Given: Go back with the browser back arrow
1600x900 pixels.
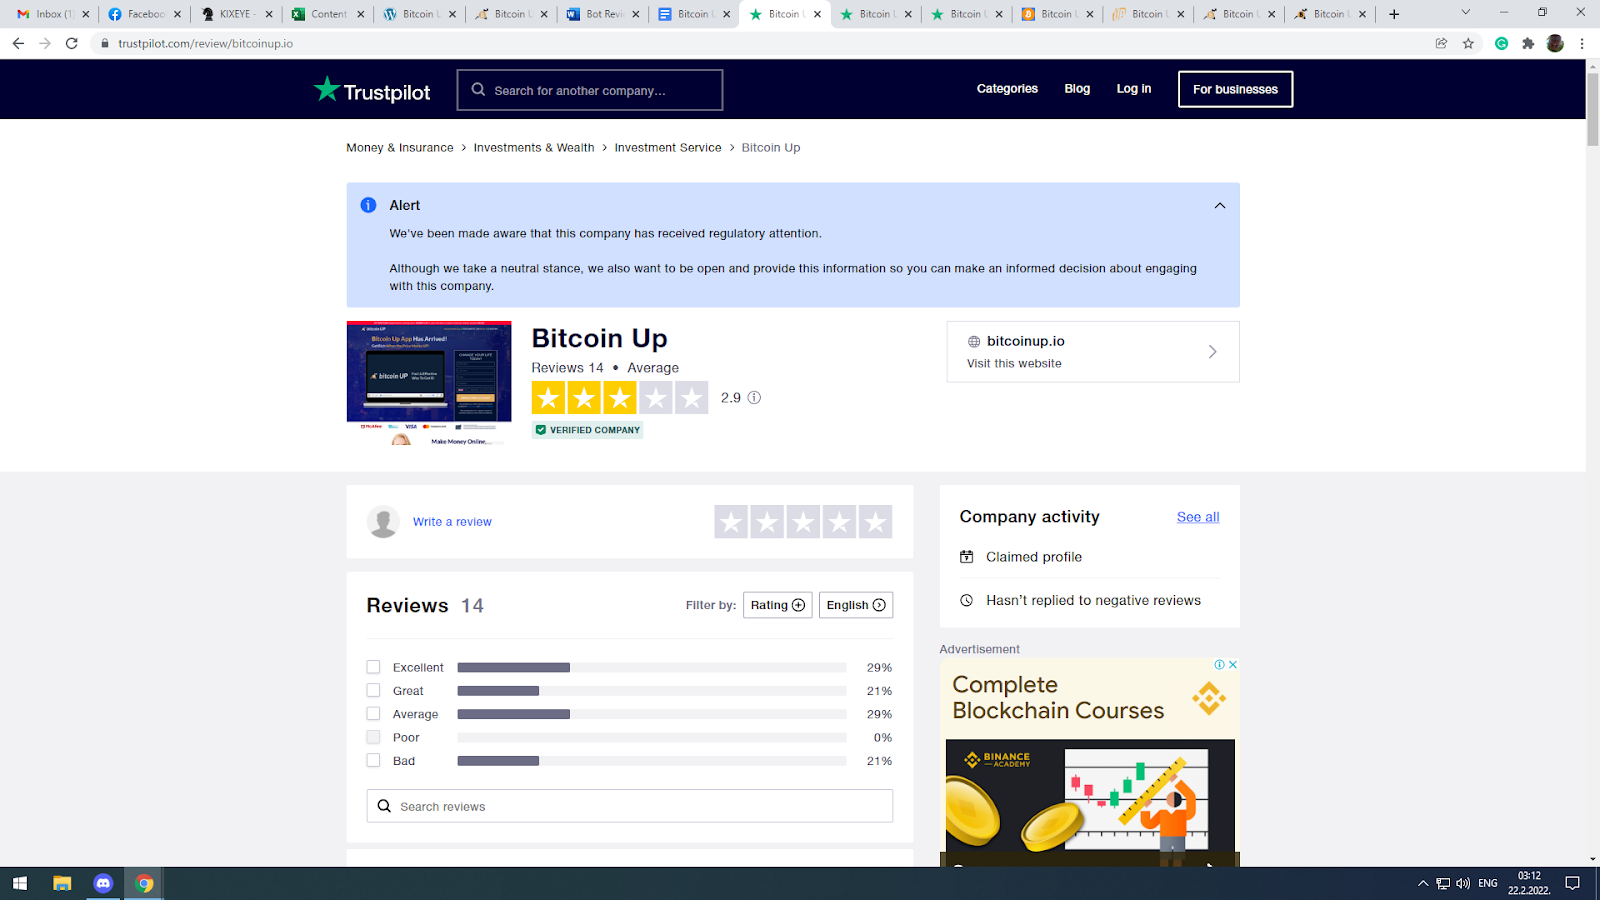Looking at the screenshot, I should click(x=18, y=43).
